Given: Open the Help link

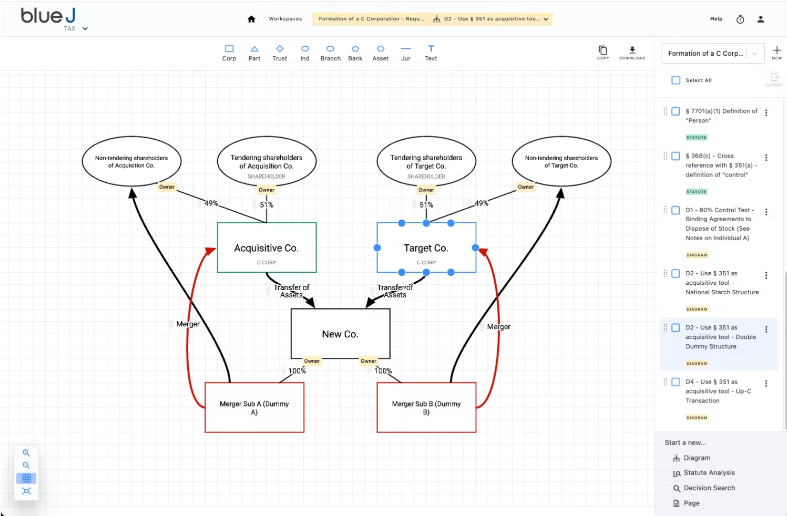Looking at the screenshot, I should pos(716,19).
